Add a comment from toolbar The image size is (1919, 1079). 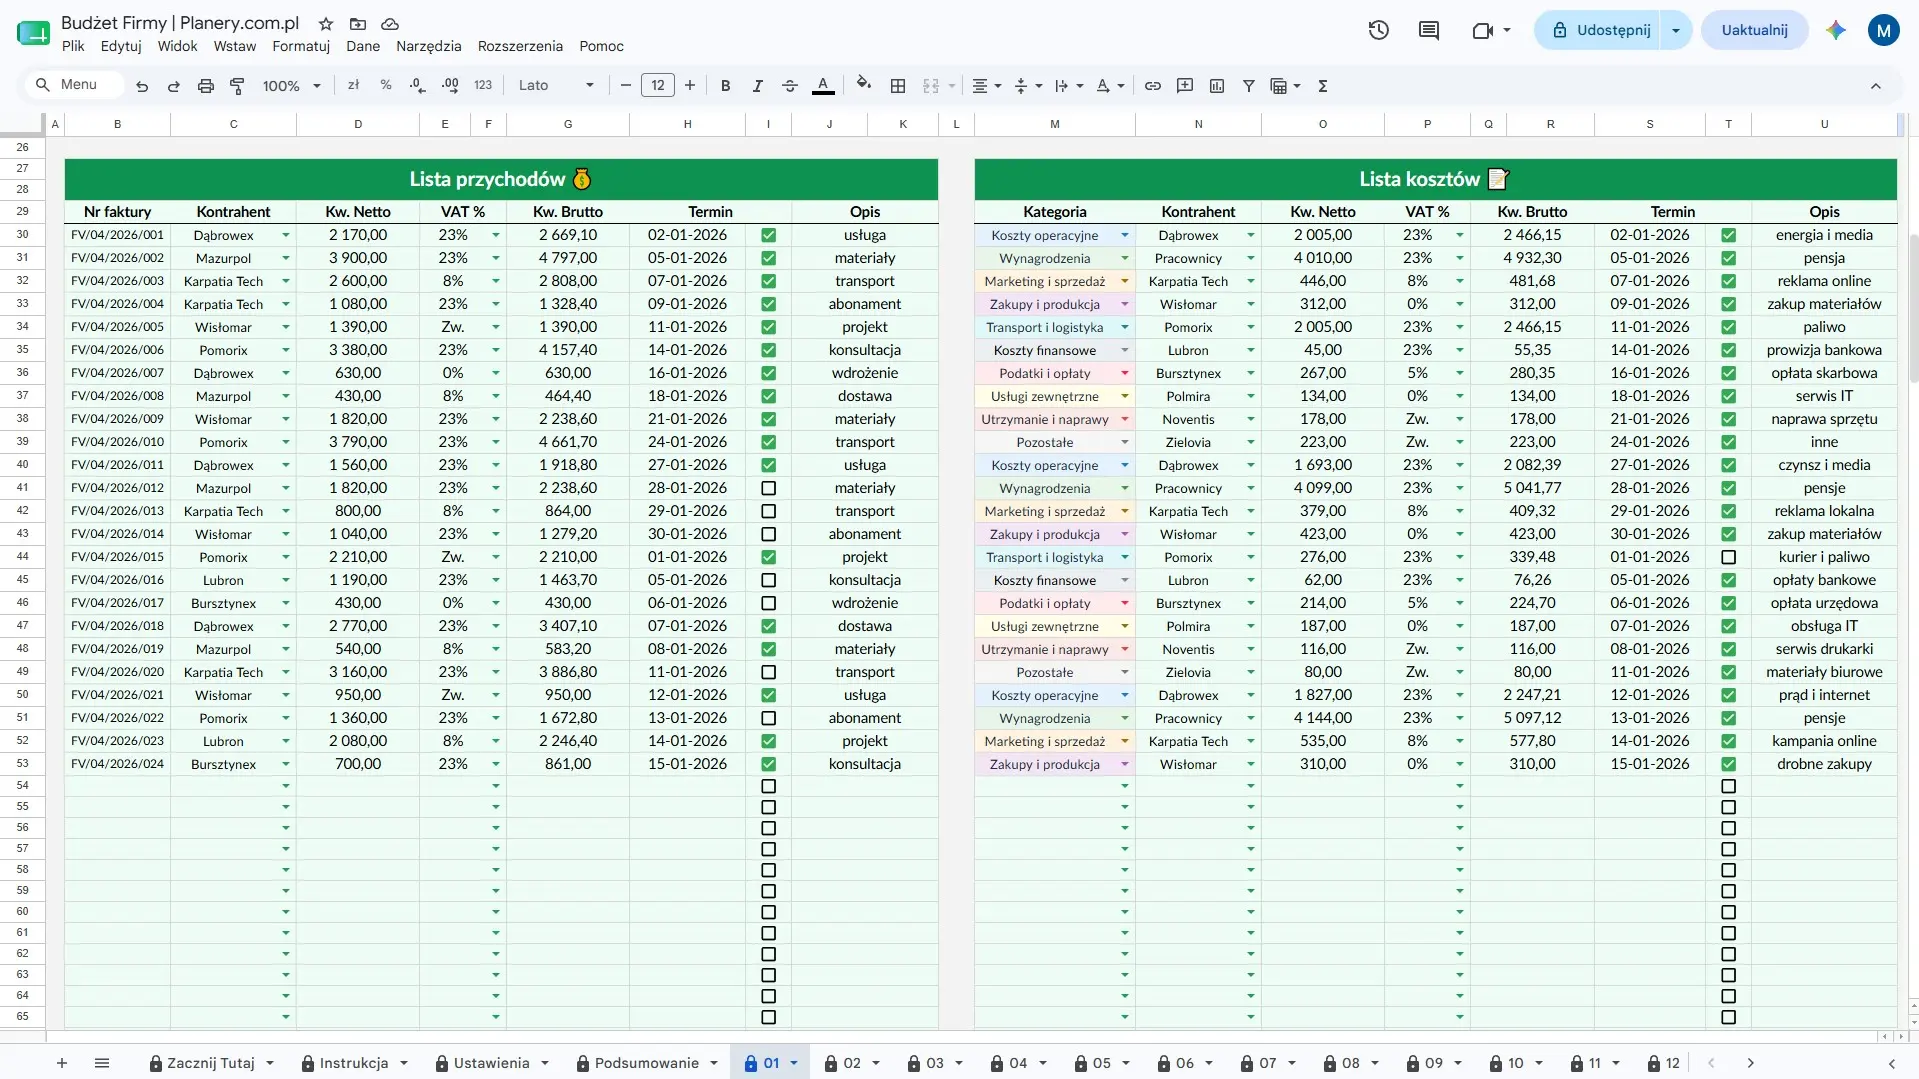[1185, 86]
